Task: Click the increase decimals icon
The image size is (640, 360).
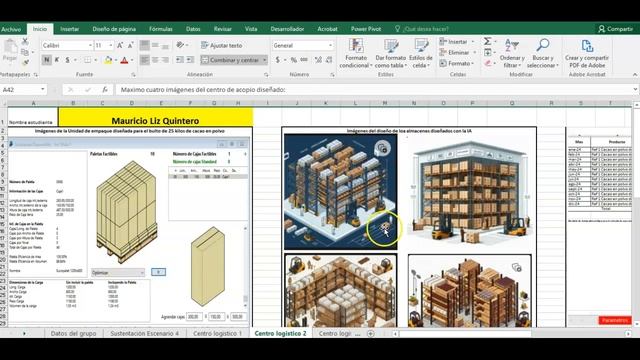Action: tap(318, 60)
